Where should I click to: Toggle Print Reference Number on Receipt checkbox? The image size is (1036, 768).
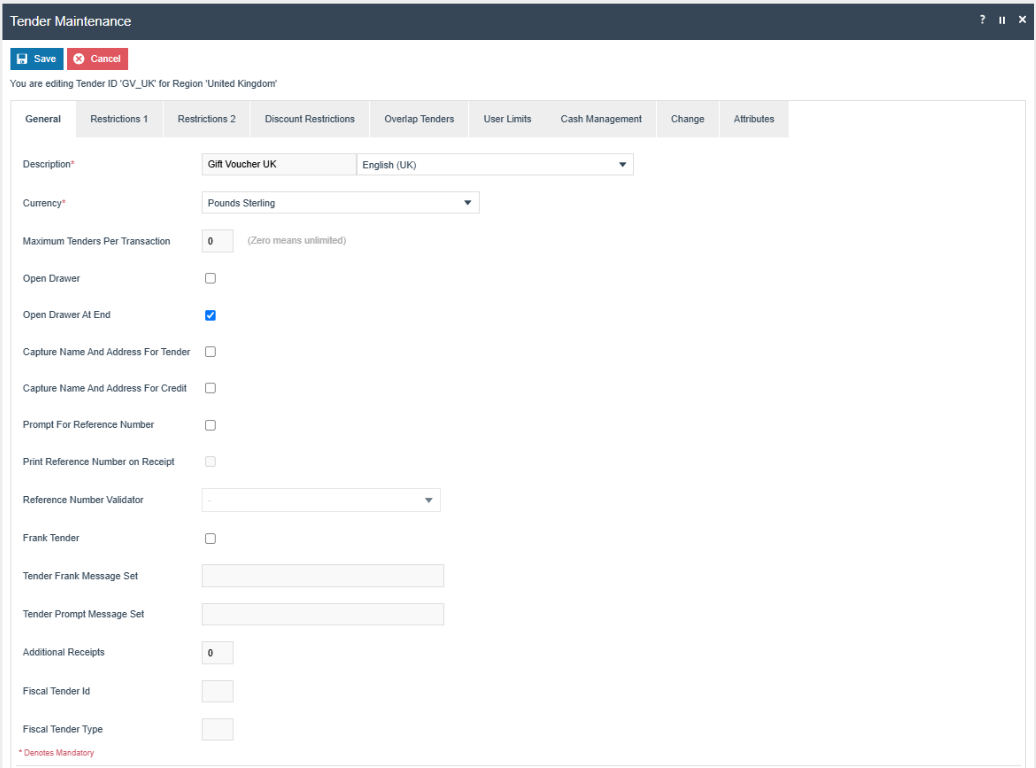[x=210, y=461]
